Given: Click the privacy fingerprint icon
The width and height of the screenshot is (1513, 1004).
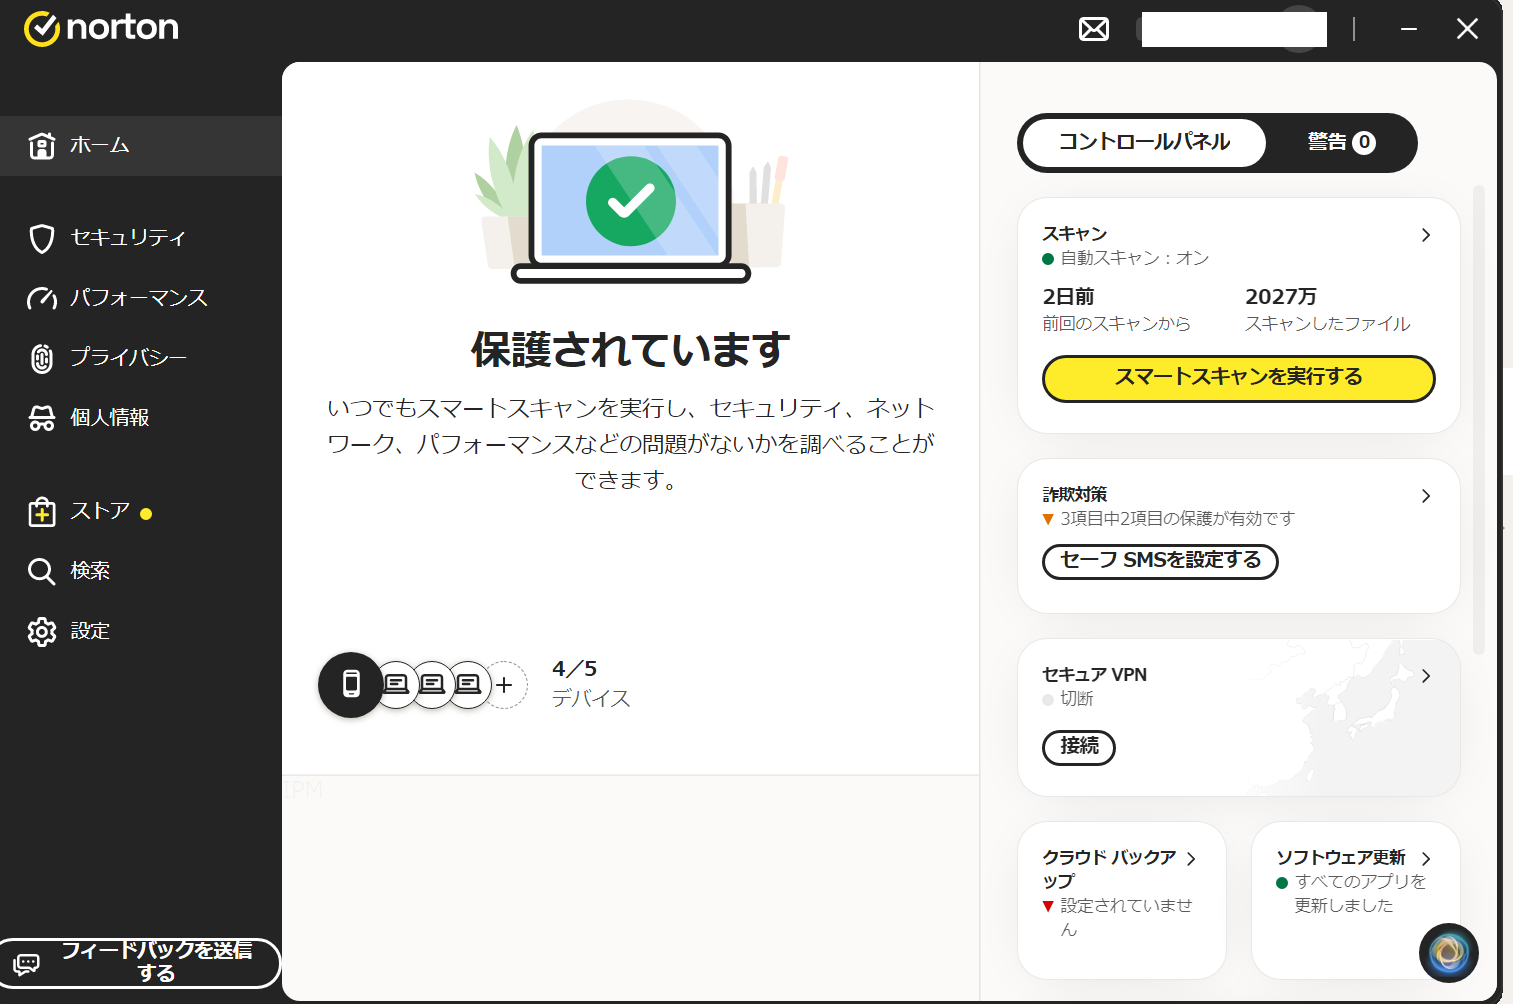Looking at the screenshot, I should click(42, 358).
